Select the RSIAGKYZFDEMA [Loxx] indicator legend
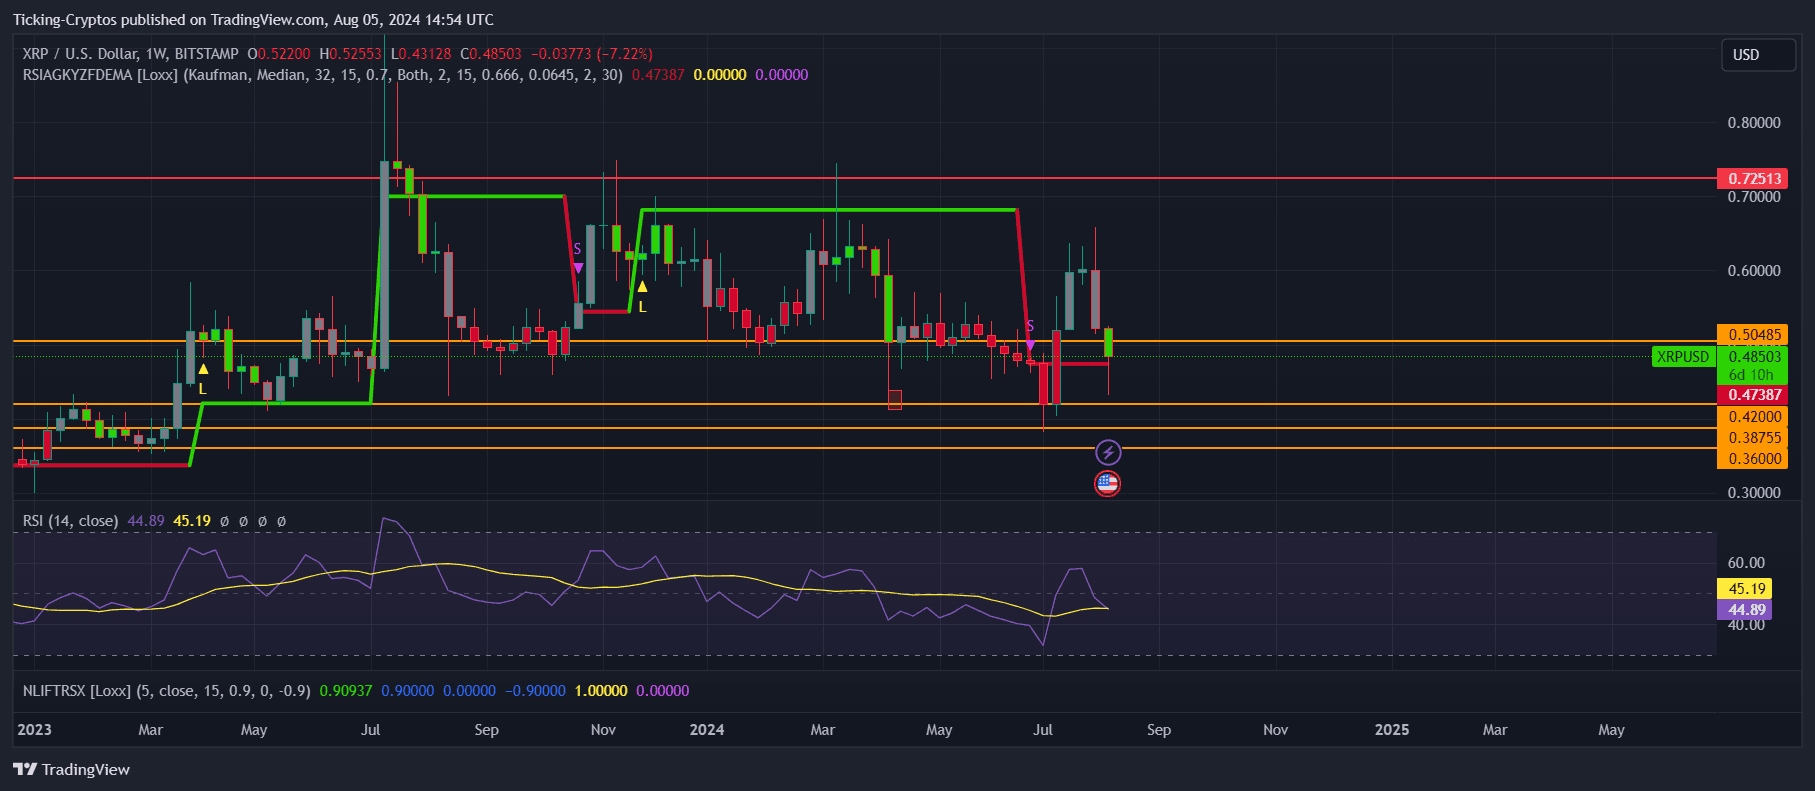Image resolution: width=1815 pixels, height=791 pixels. point(322,75)
